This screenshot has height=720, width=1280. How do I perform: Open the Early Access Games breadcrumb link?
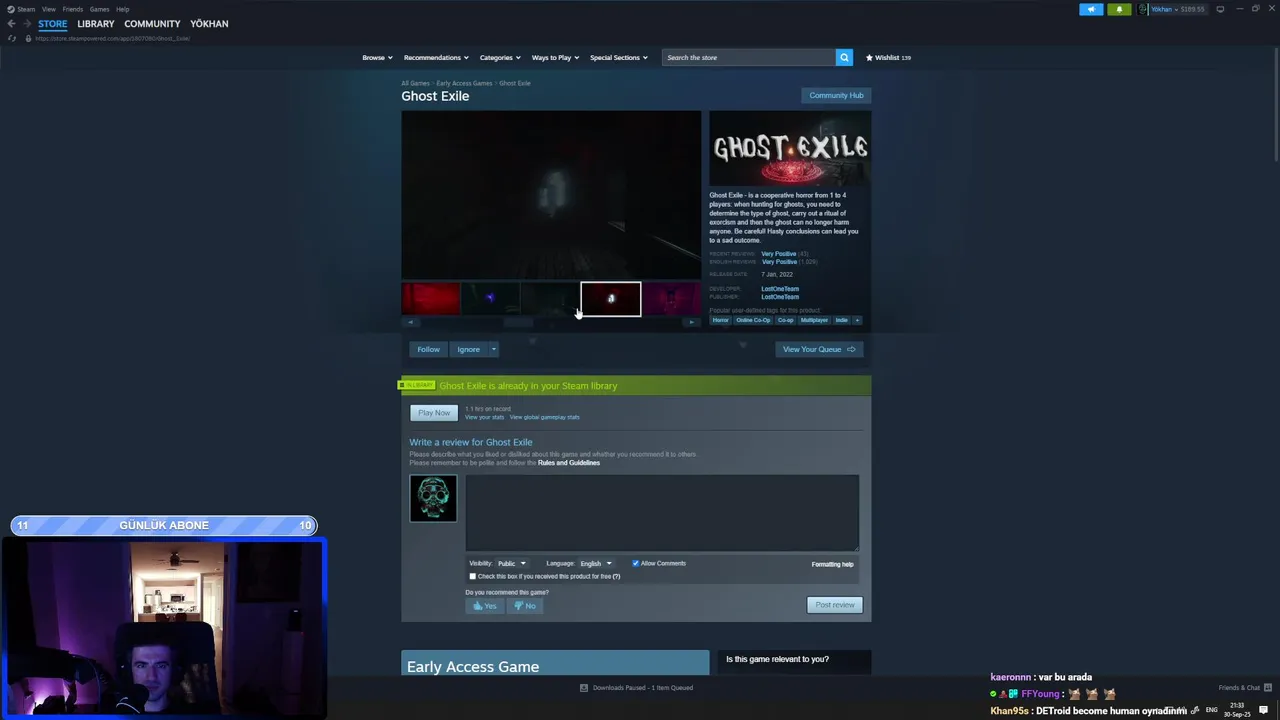click(464, 83)
